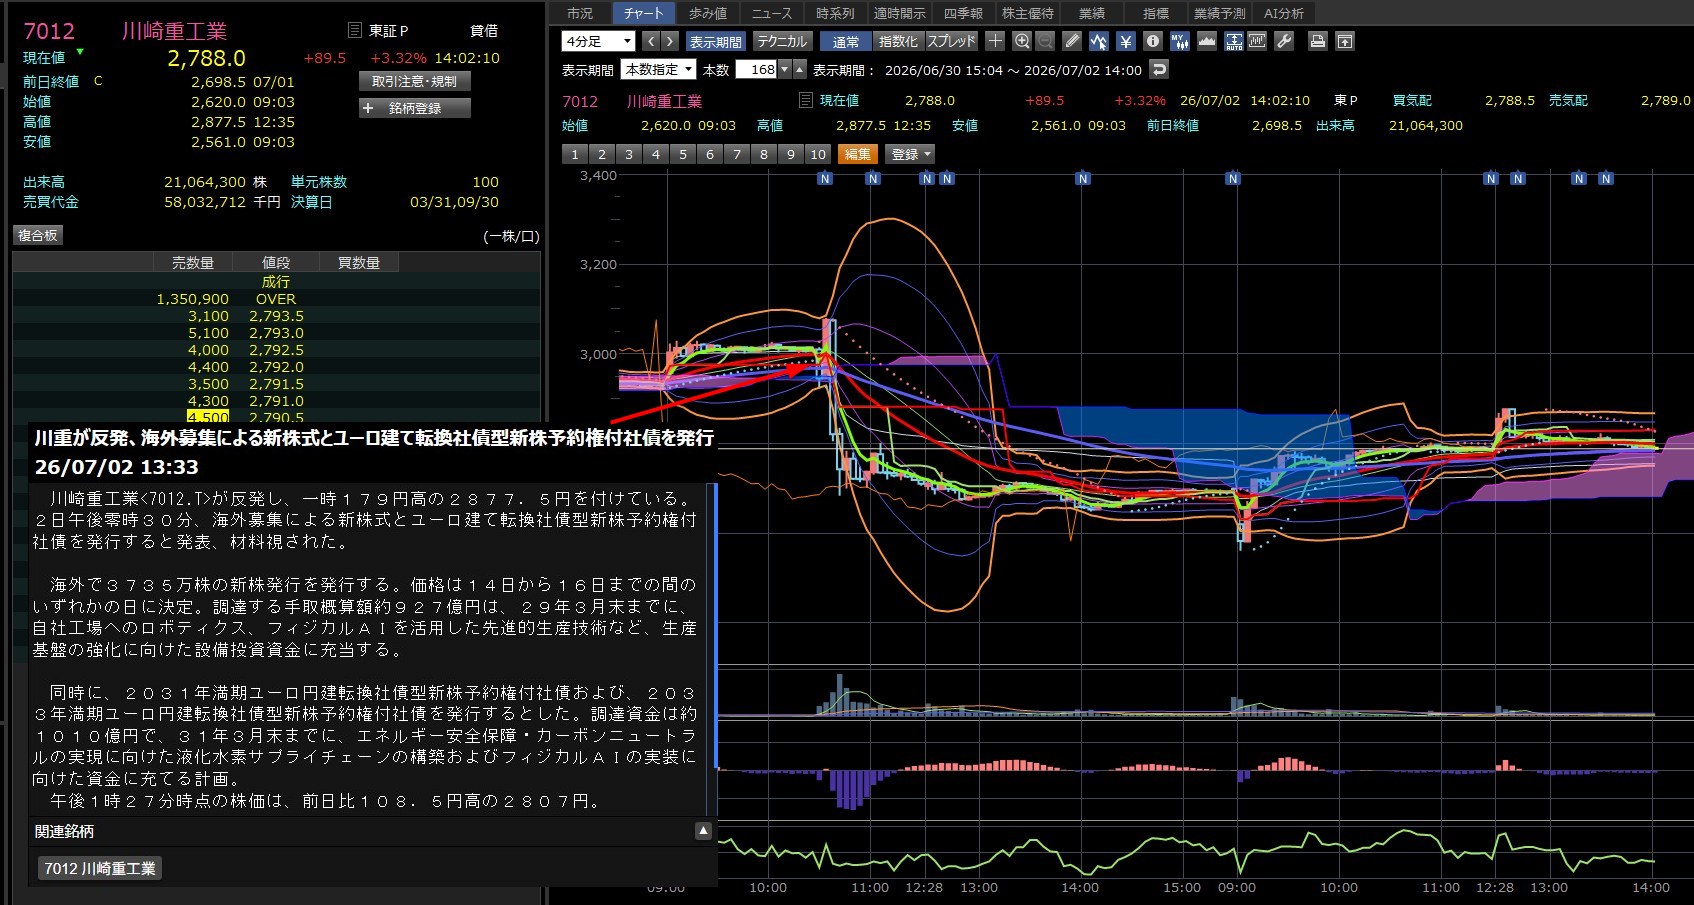Click the 銘柄登録 button
Image resolution: width=1694 pixels, height=905 pixels.
[414, 107]
